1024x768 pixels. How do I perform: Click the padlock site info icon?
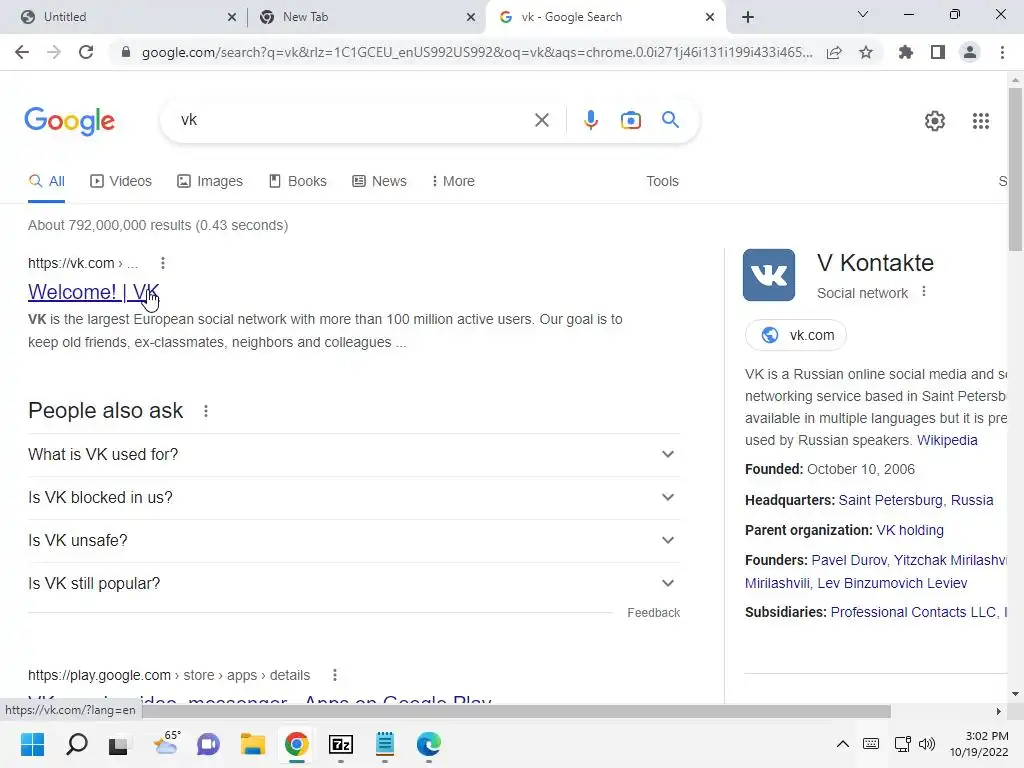pyautogui.click(x=126, y=52)
